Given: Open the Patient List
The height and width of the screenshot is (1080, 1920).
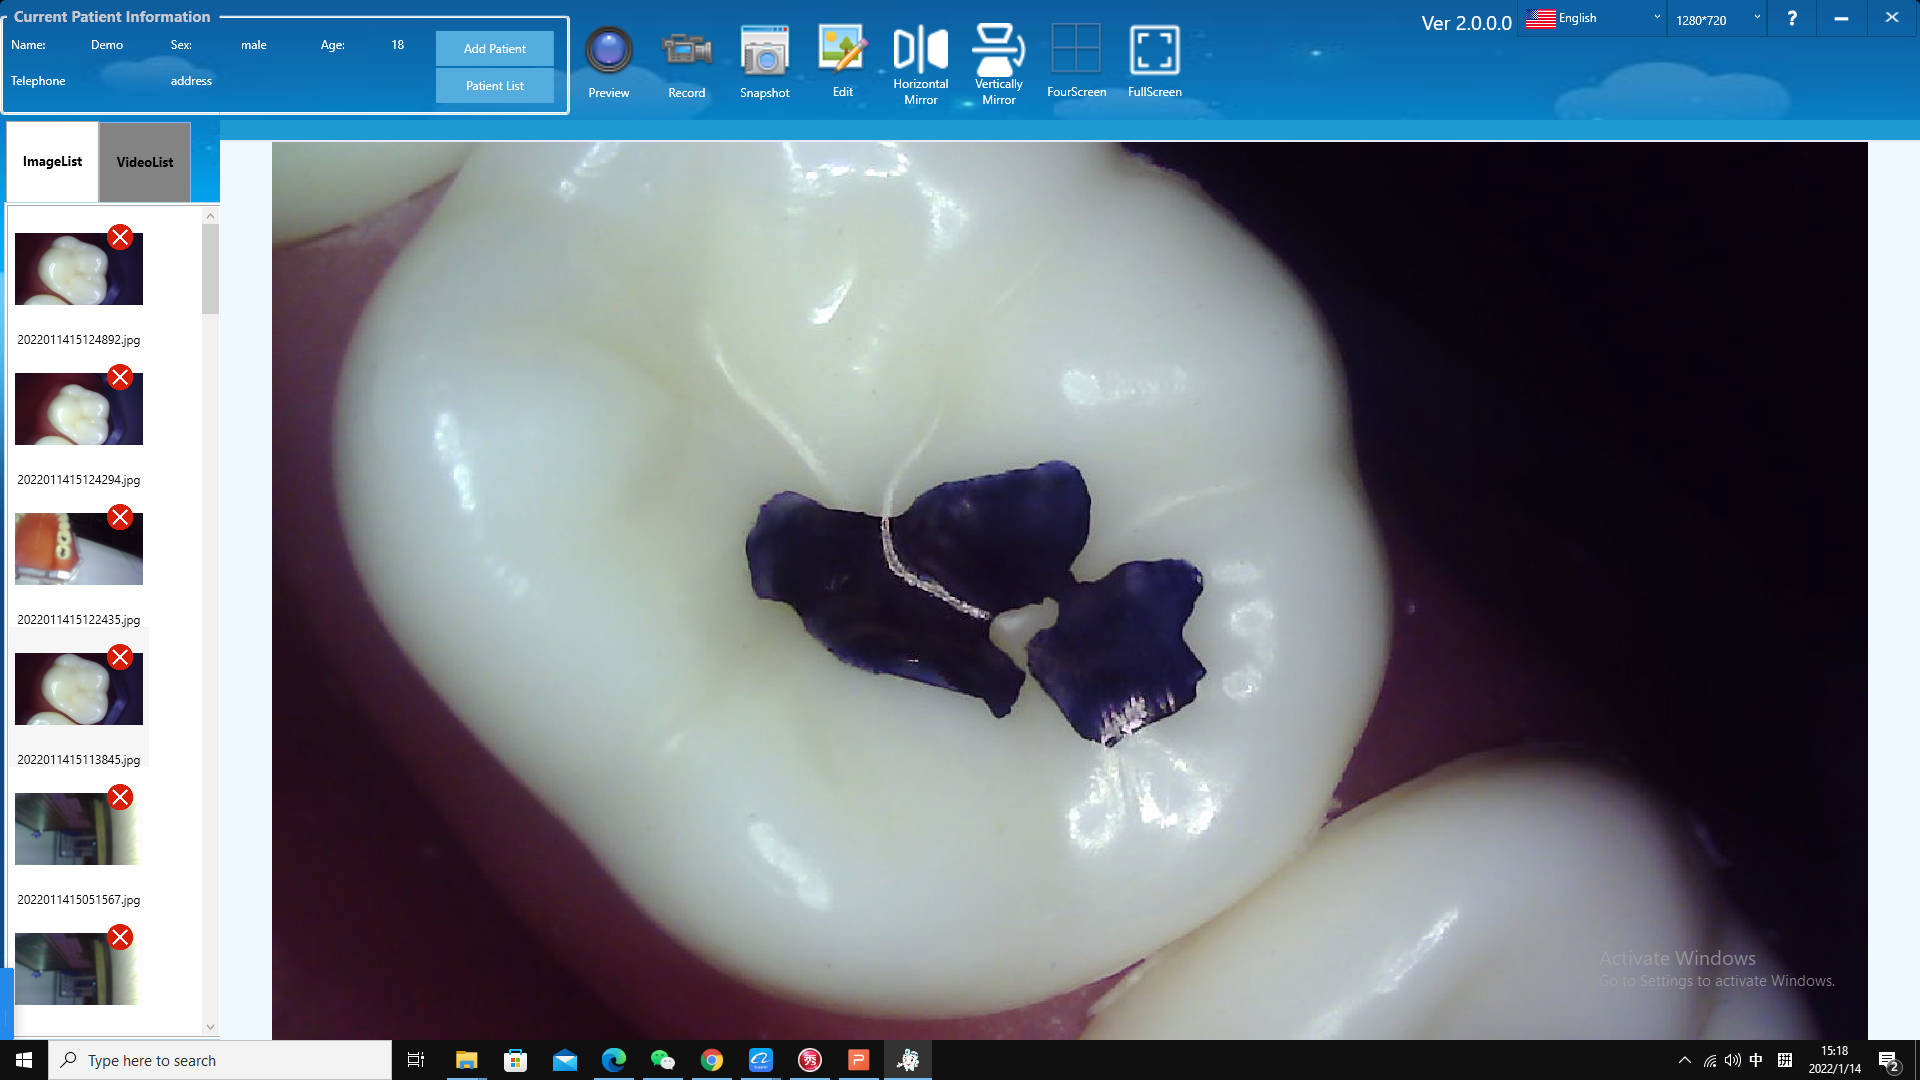Looking at the screenshot, I should click(x=494, y=86).
